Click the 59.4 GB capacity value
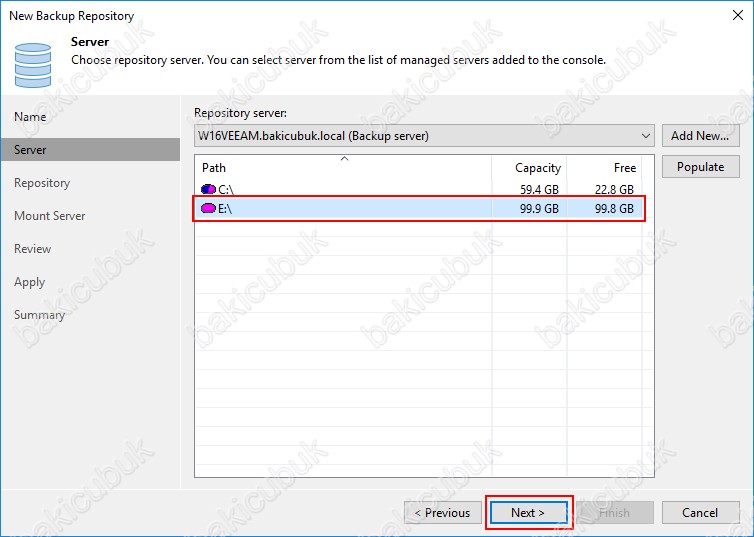 pos(539,189)
